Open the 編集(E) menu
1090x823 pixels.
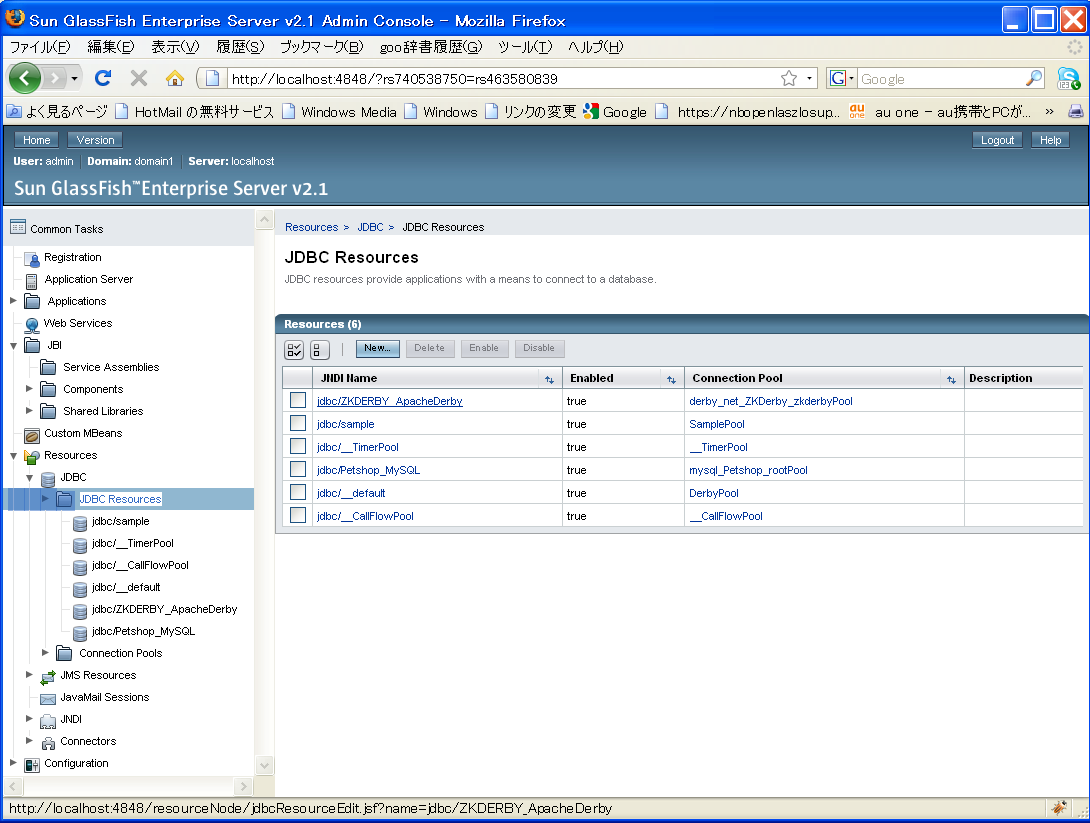(x=110, y=47)
